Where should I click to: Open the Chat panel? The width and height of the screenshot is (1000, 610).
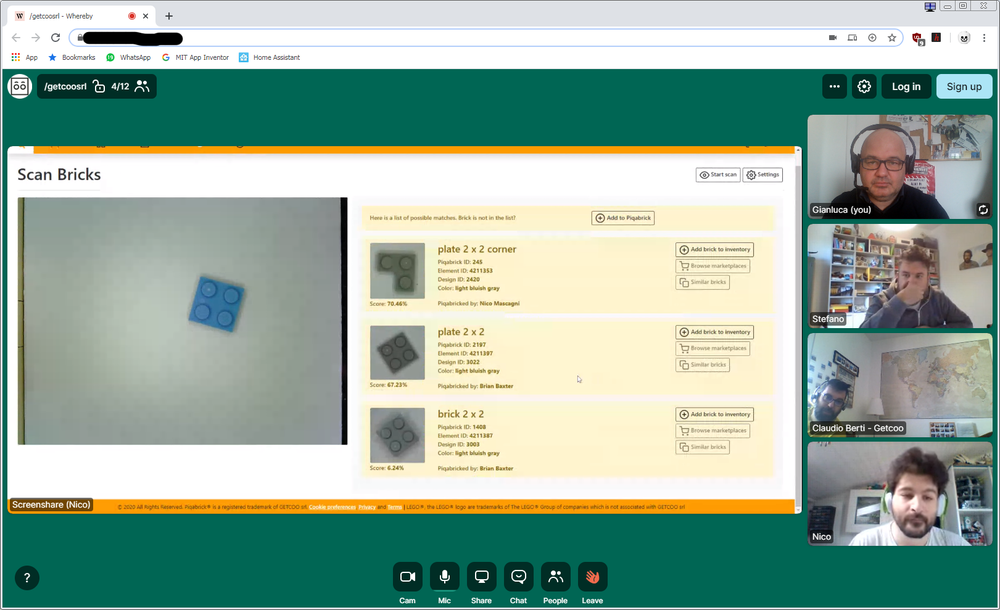518,577
